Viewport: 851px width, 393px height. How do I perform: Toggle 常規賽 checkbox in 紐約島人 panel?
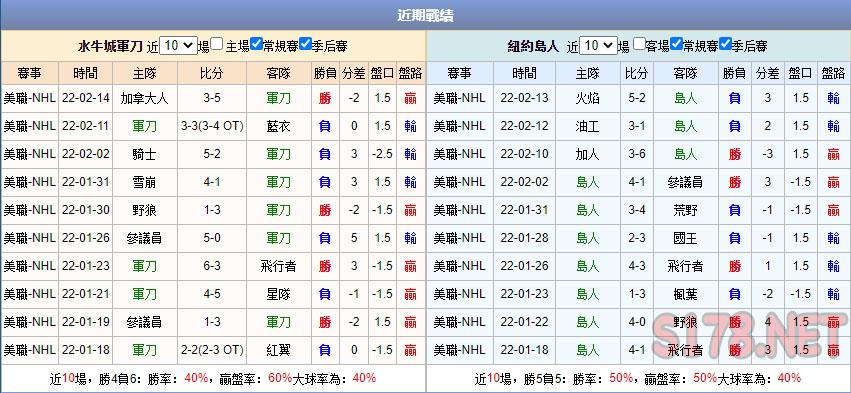click(x=676, y=44)
